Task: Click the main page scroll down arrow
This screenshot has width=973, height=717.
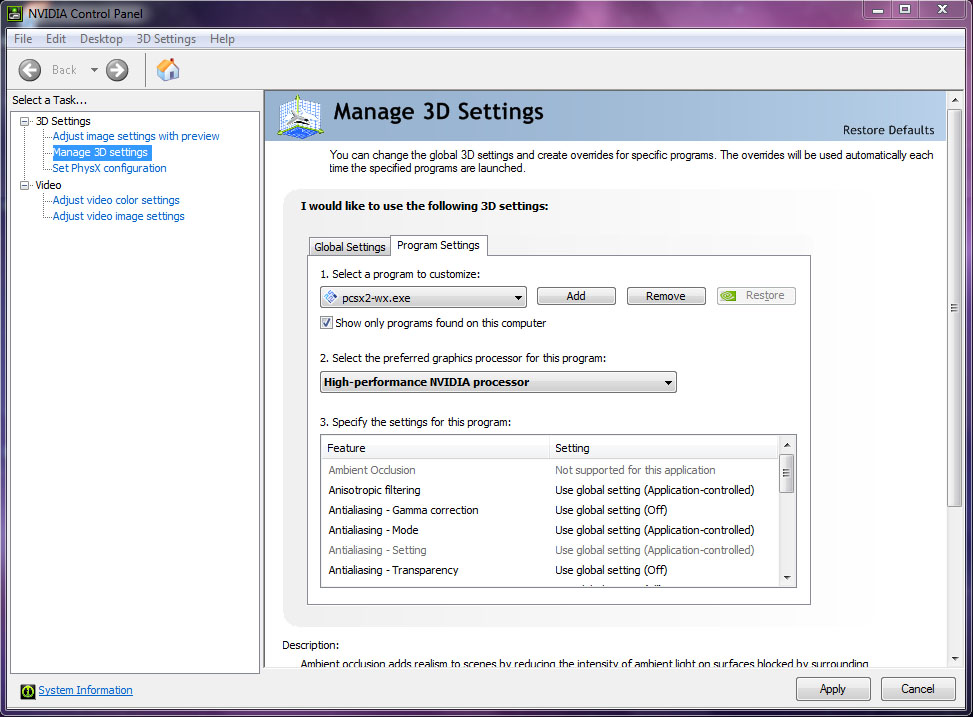Action: pos(954,659)
